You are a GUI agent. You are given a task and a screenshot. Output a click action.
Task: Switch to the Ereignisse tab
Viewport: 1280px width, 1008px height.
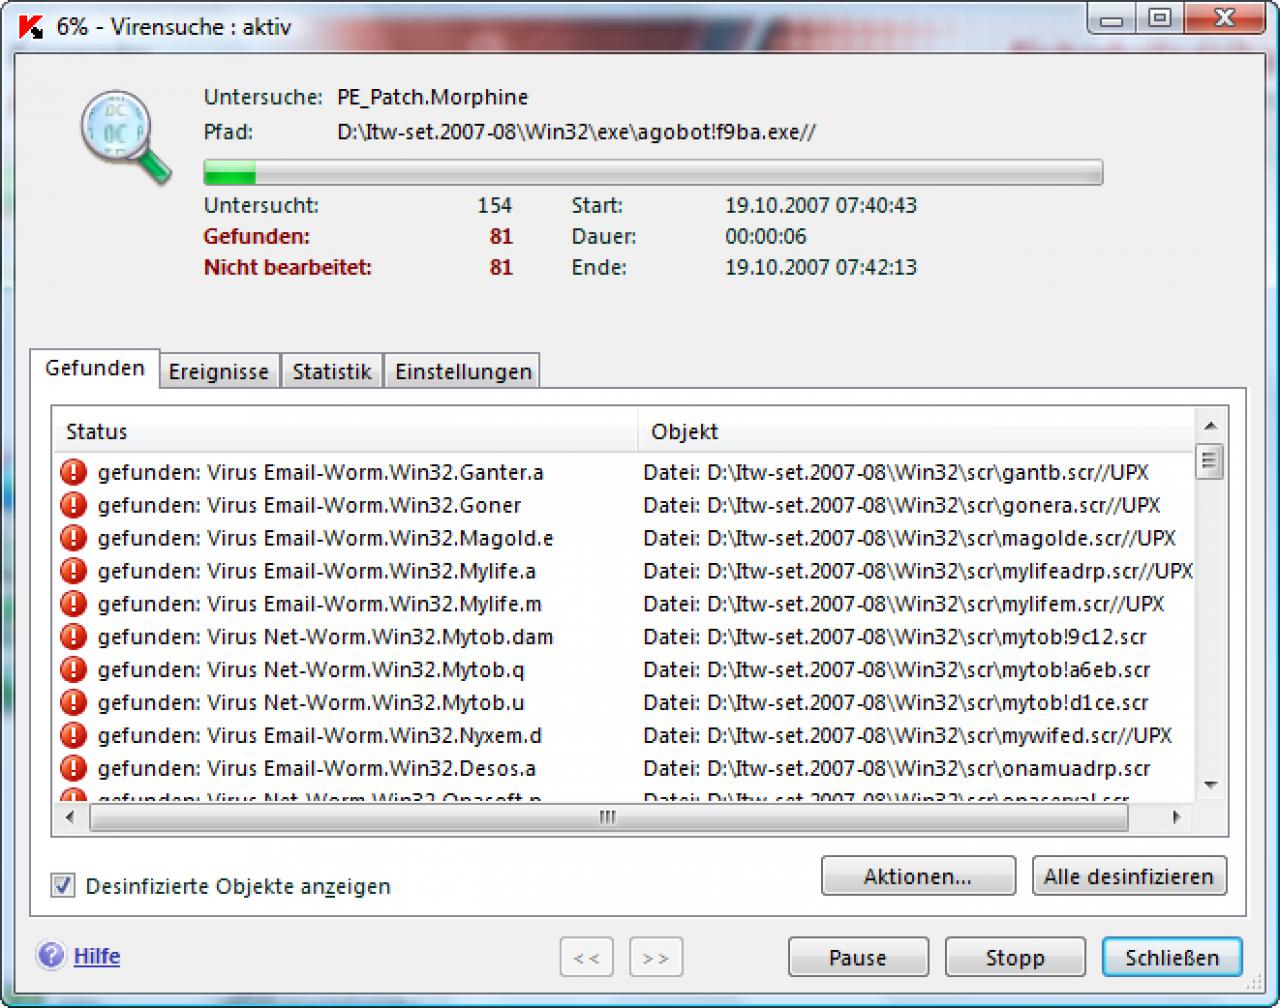pos(219,372)
